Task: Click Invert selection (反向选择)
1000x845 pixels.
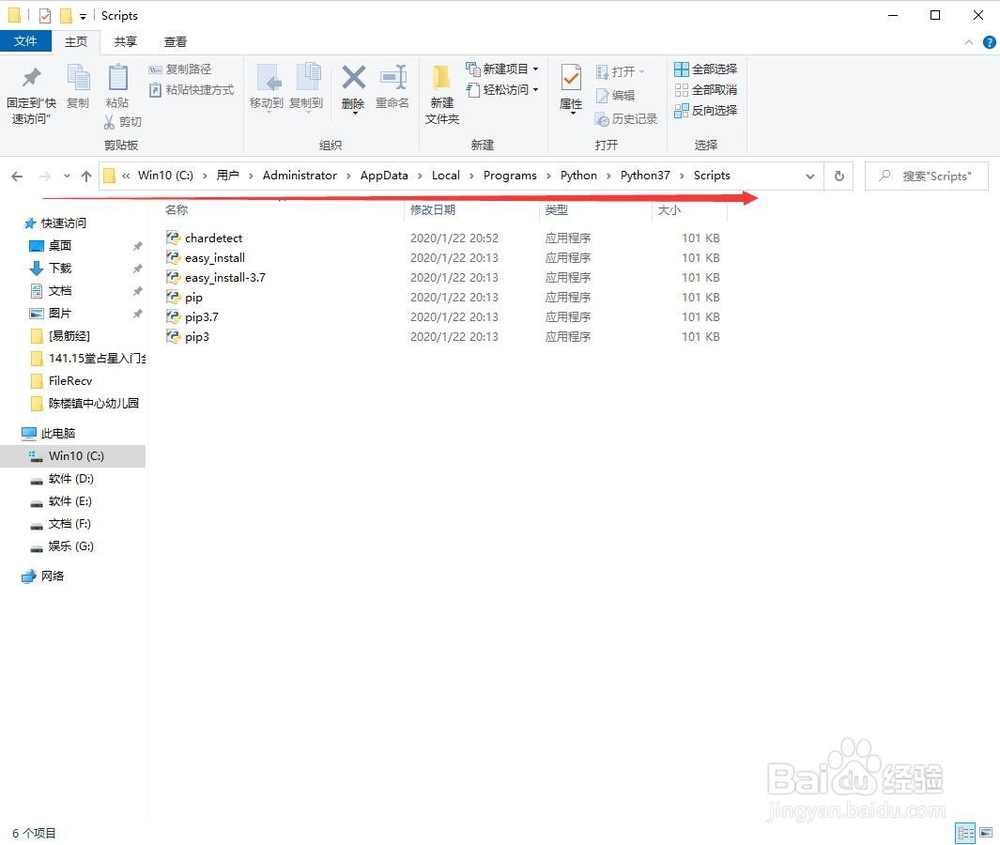Action: [x=705, y=110]
